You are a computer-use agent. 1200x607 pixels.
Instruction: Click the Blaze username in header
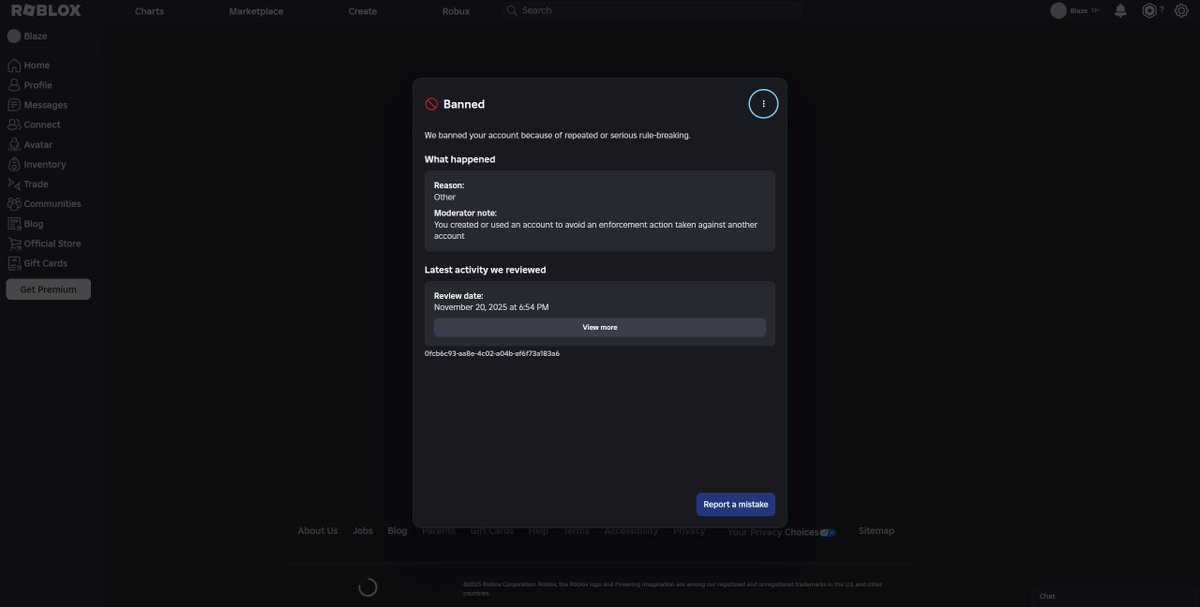point(1079,11)
